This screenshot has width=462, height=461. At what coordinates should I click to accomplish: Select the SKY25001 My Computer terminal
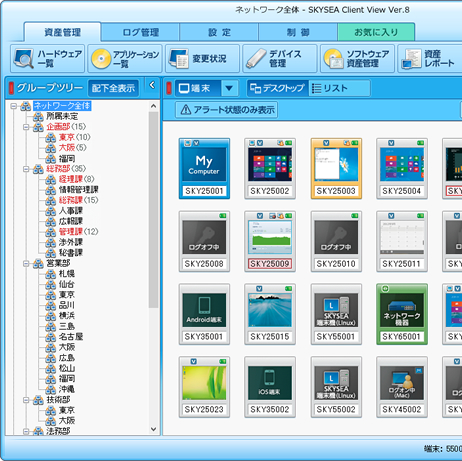click(x=204, y=169)
